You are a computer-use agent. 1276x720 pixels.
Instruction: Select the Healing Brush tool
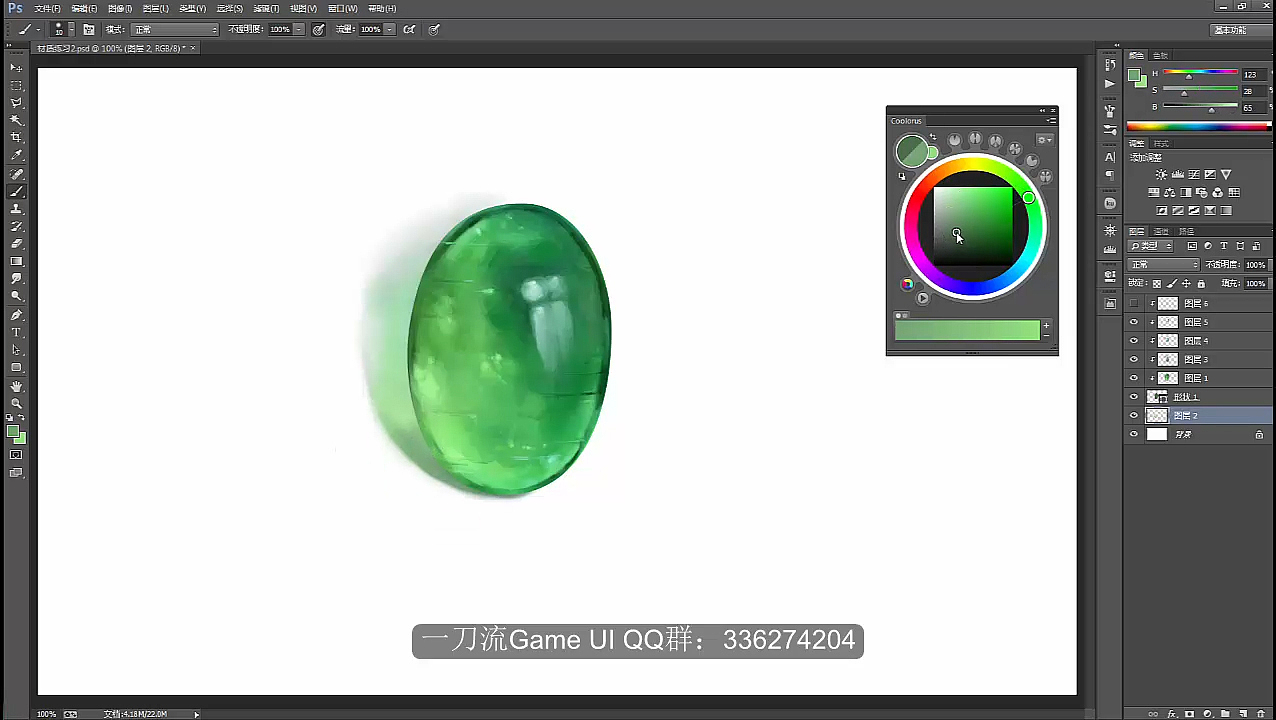(16, 174)
